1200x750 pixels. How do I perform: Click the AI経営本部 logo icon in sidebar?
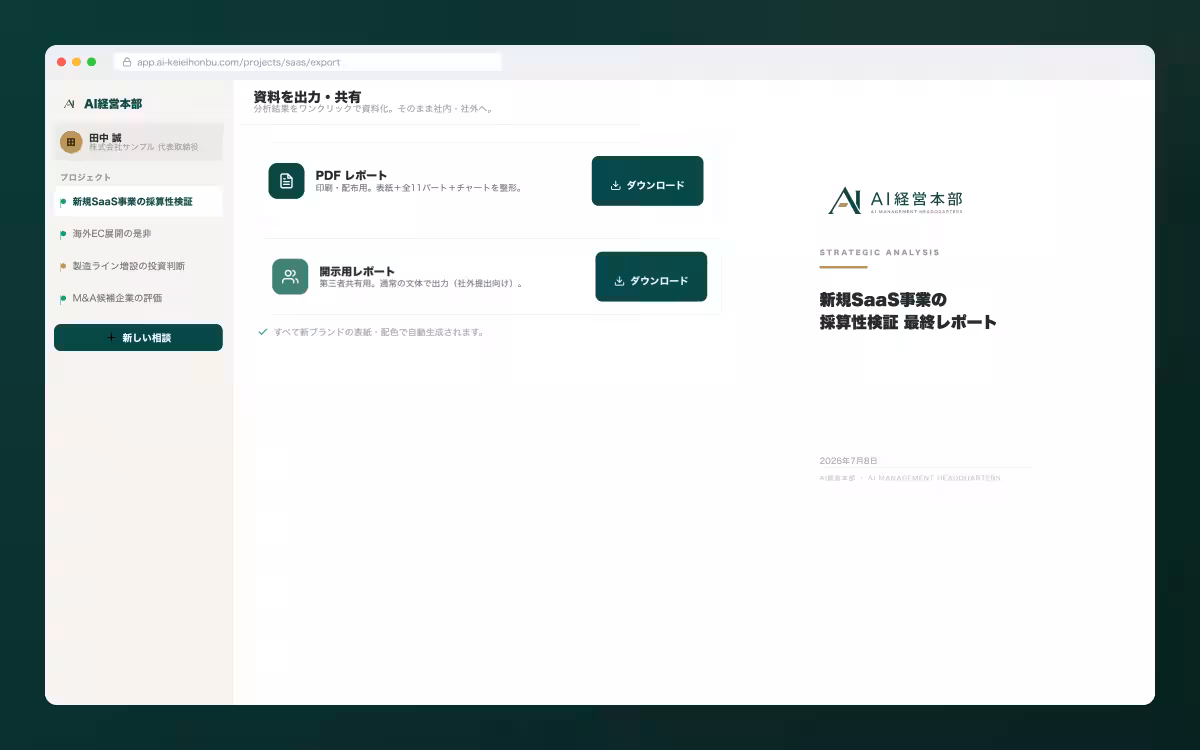click(69, 103)
